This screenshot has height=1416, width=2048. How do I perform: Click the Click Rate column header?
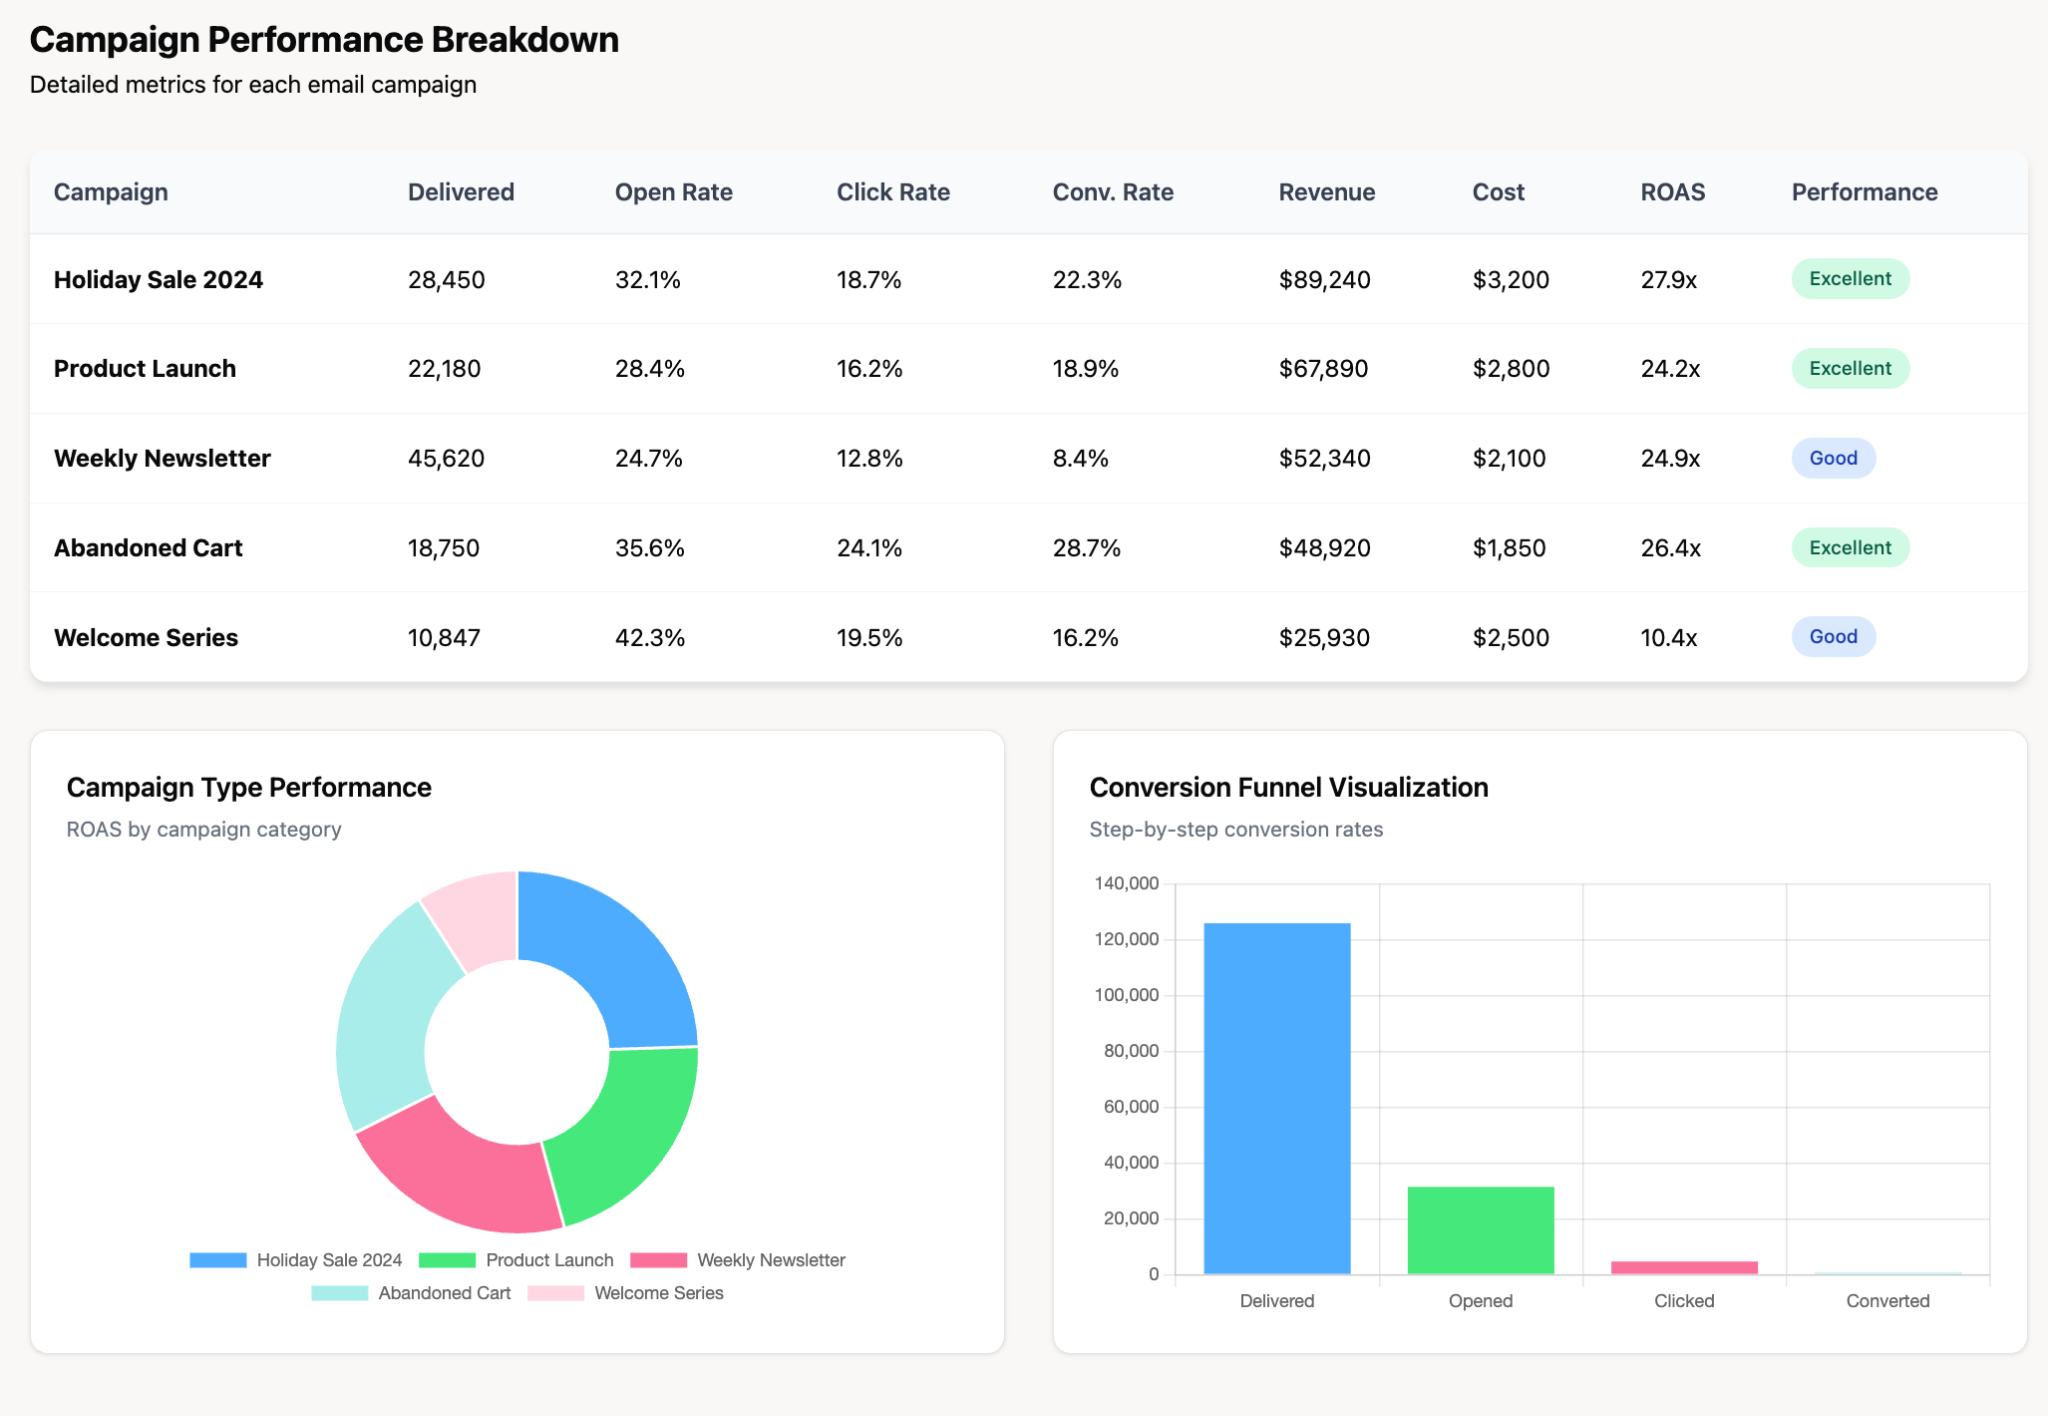click(893, 192)
